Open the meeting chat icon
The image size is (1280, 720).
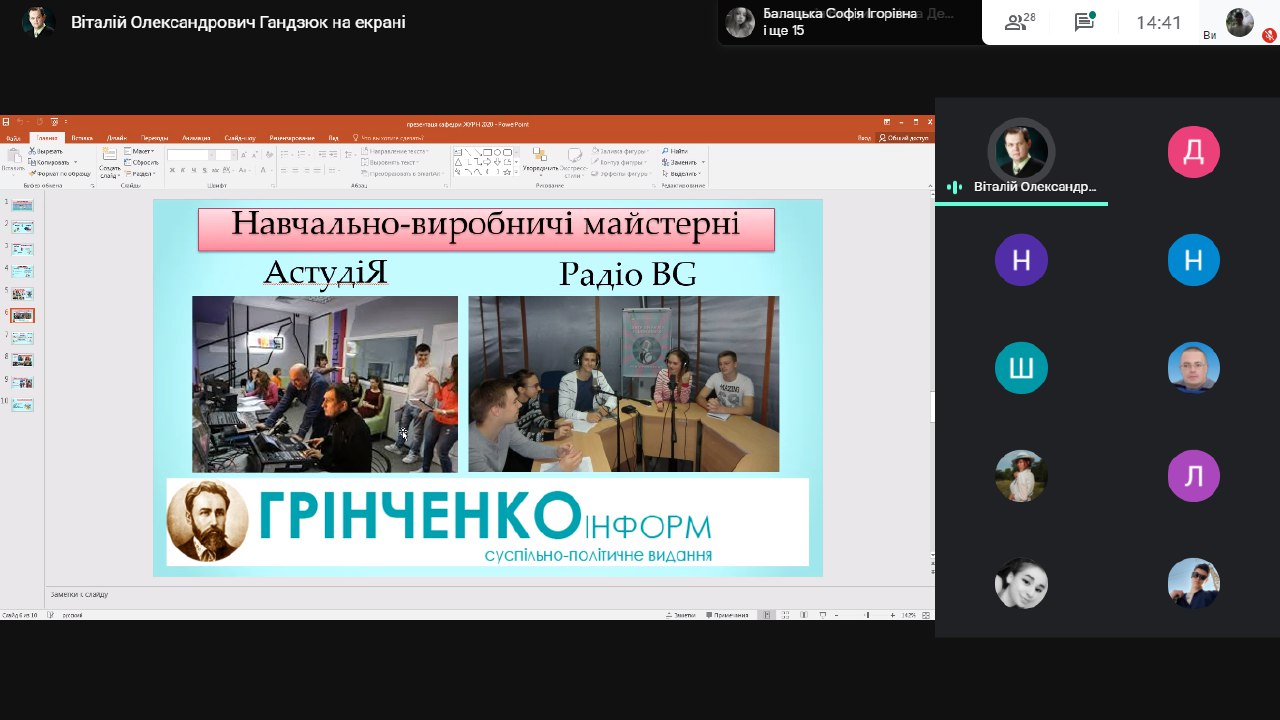1084,22
